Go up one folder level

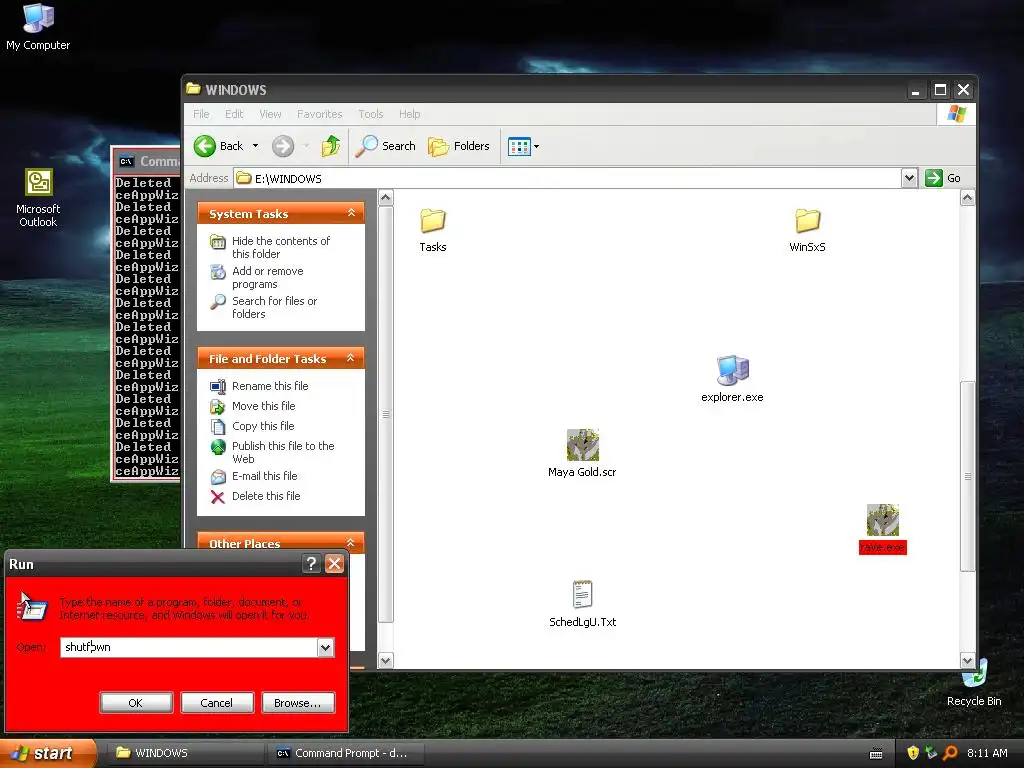click(331, 146)
